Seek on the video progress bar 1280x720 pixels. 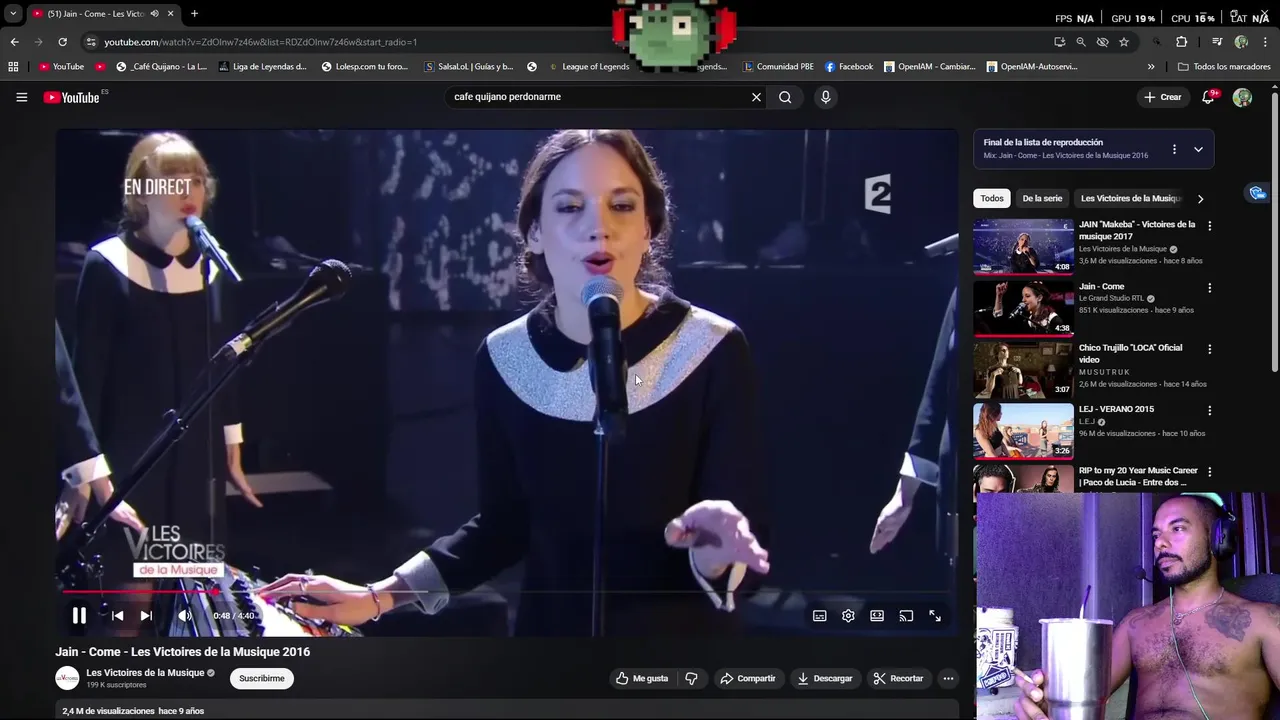[506, 592]
